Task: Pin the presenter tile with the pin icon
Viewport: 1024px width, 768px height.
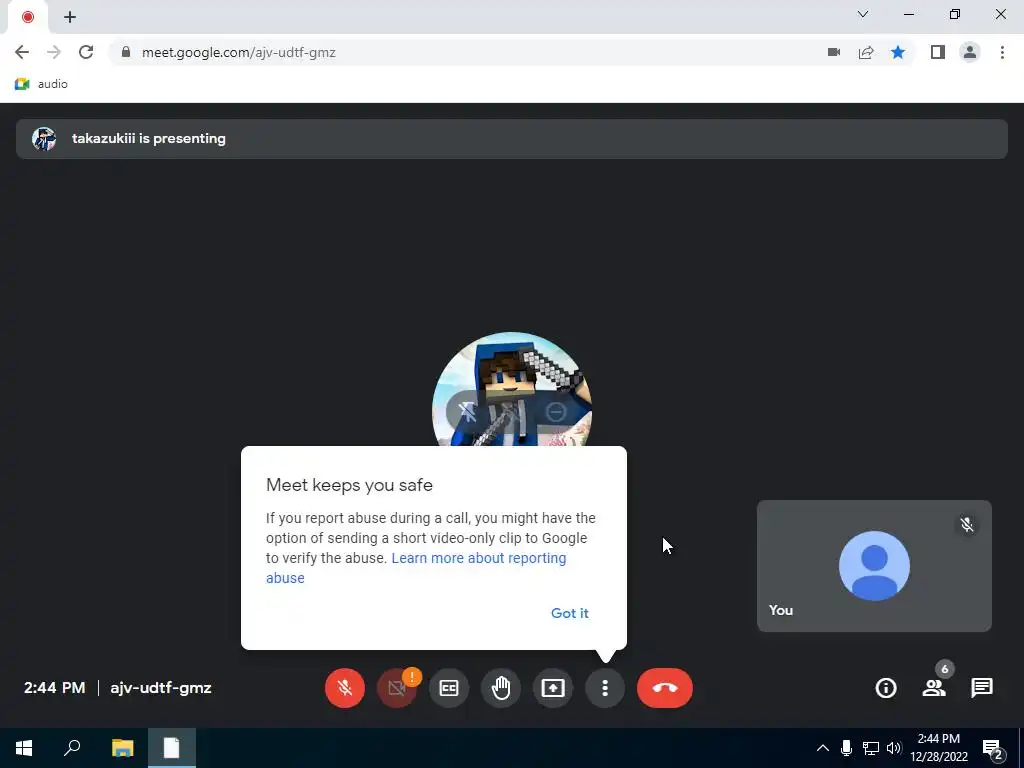Action: click(x=468, y=411)
